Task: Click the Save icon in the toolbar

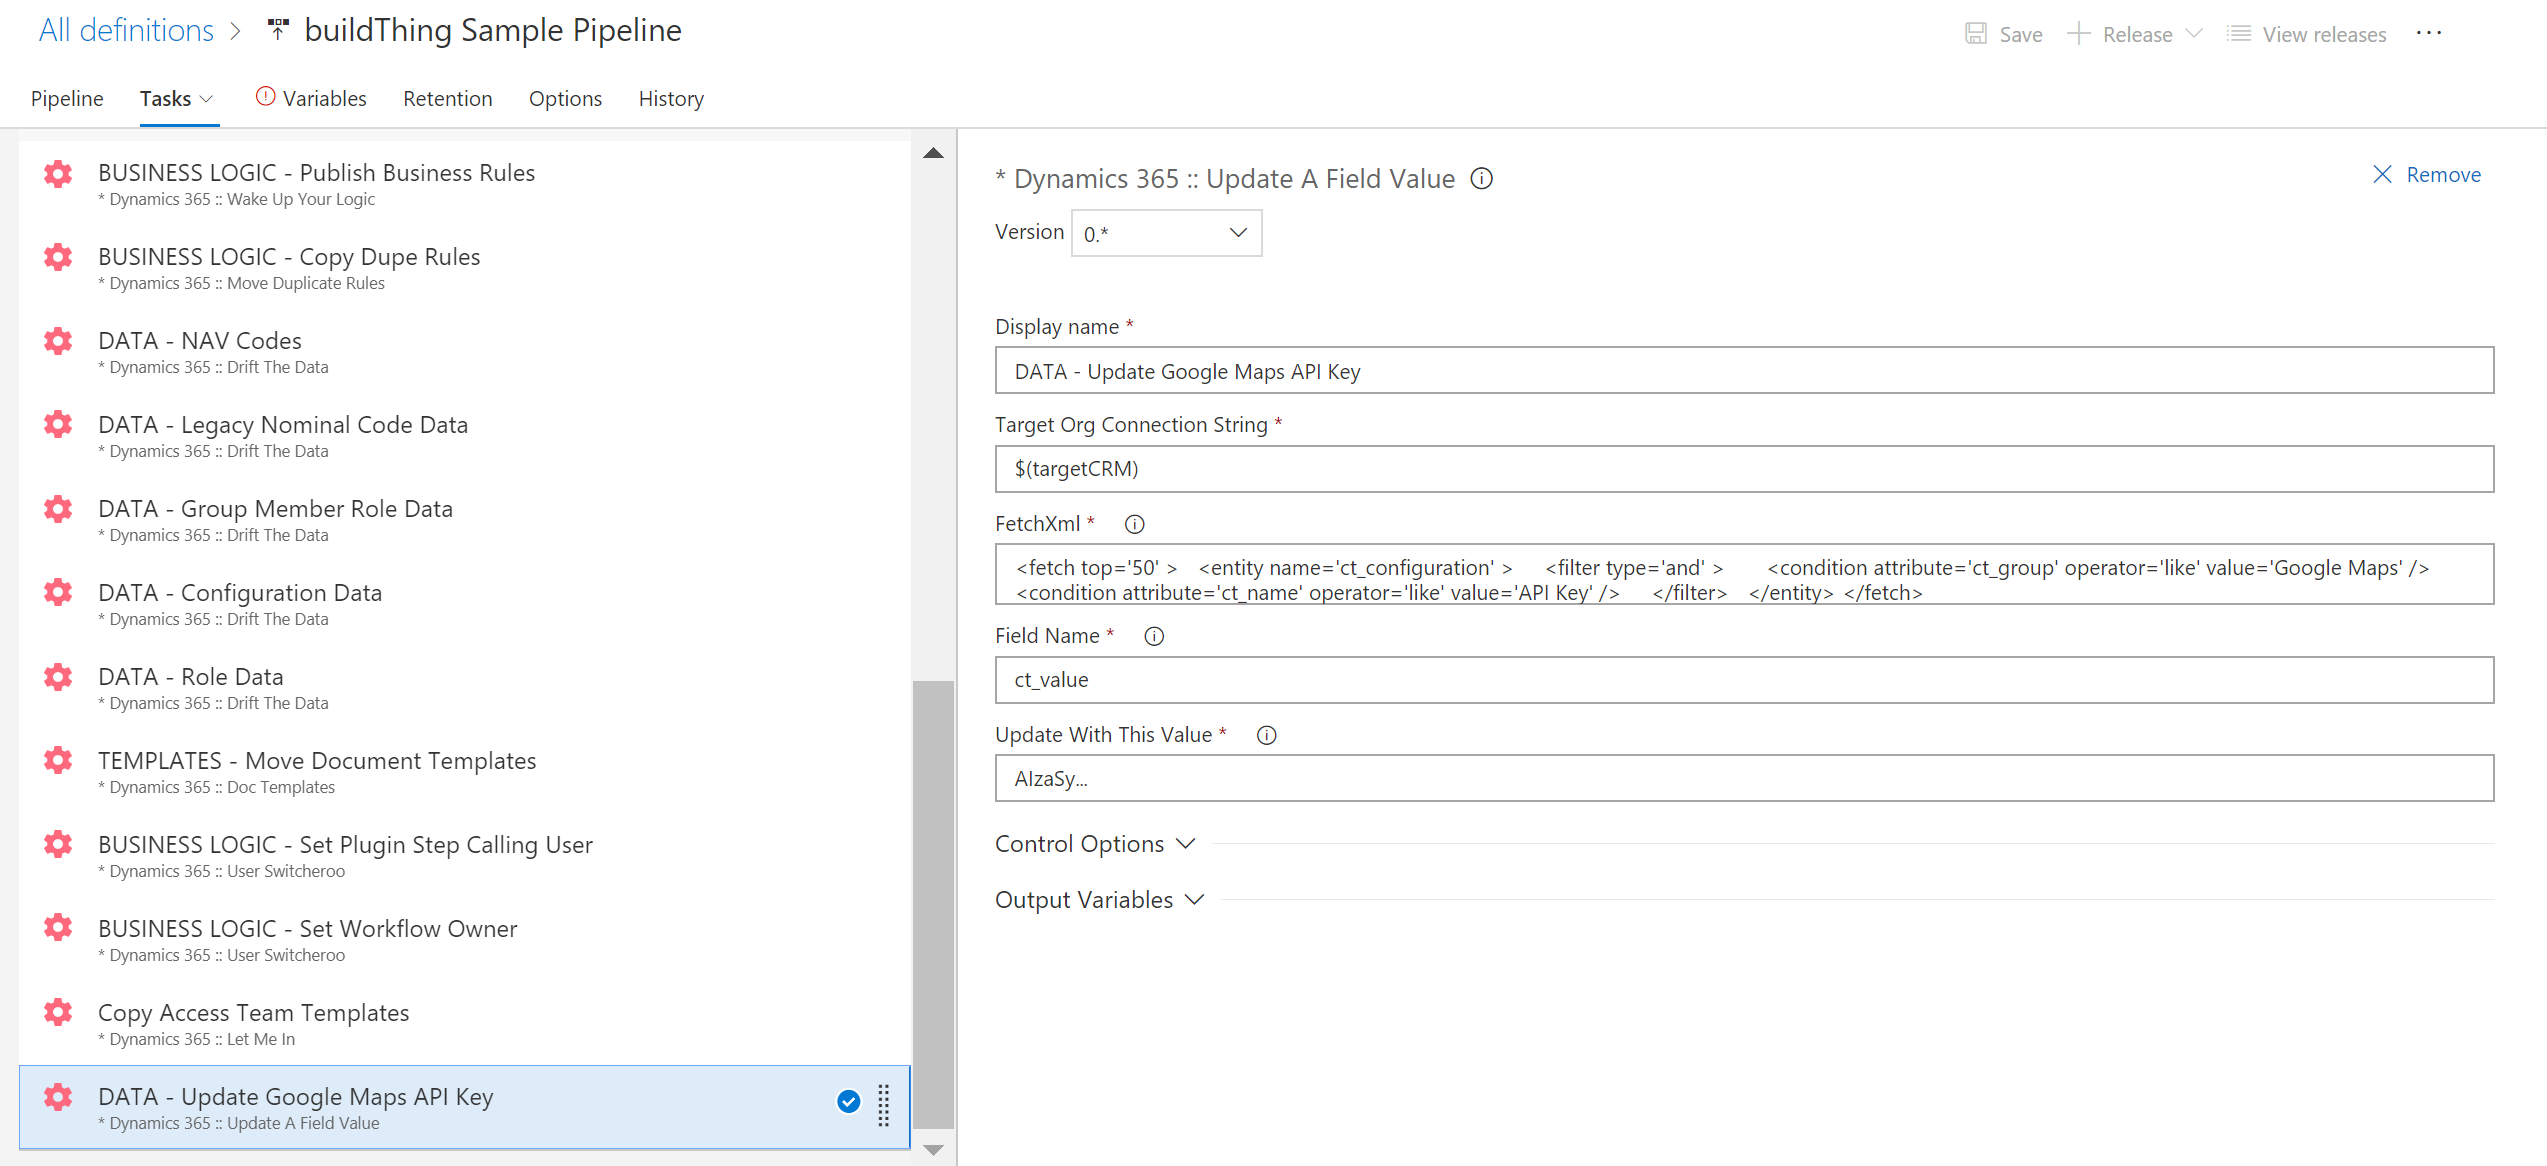Action: point(1975,33)
